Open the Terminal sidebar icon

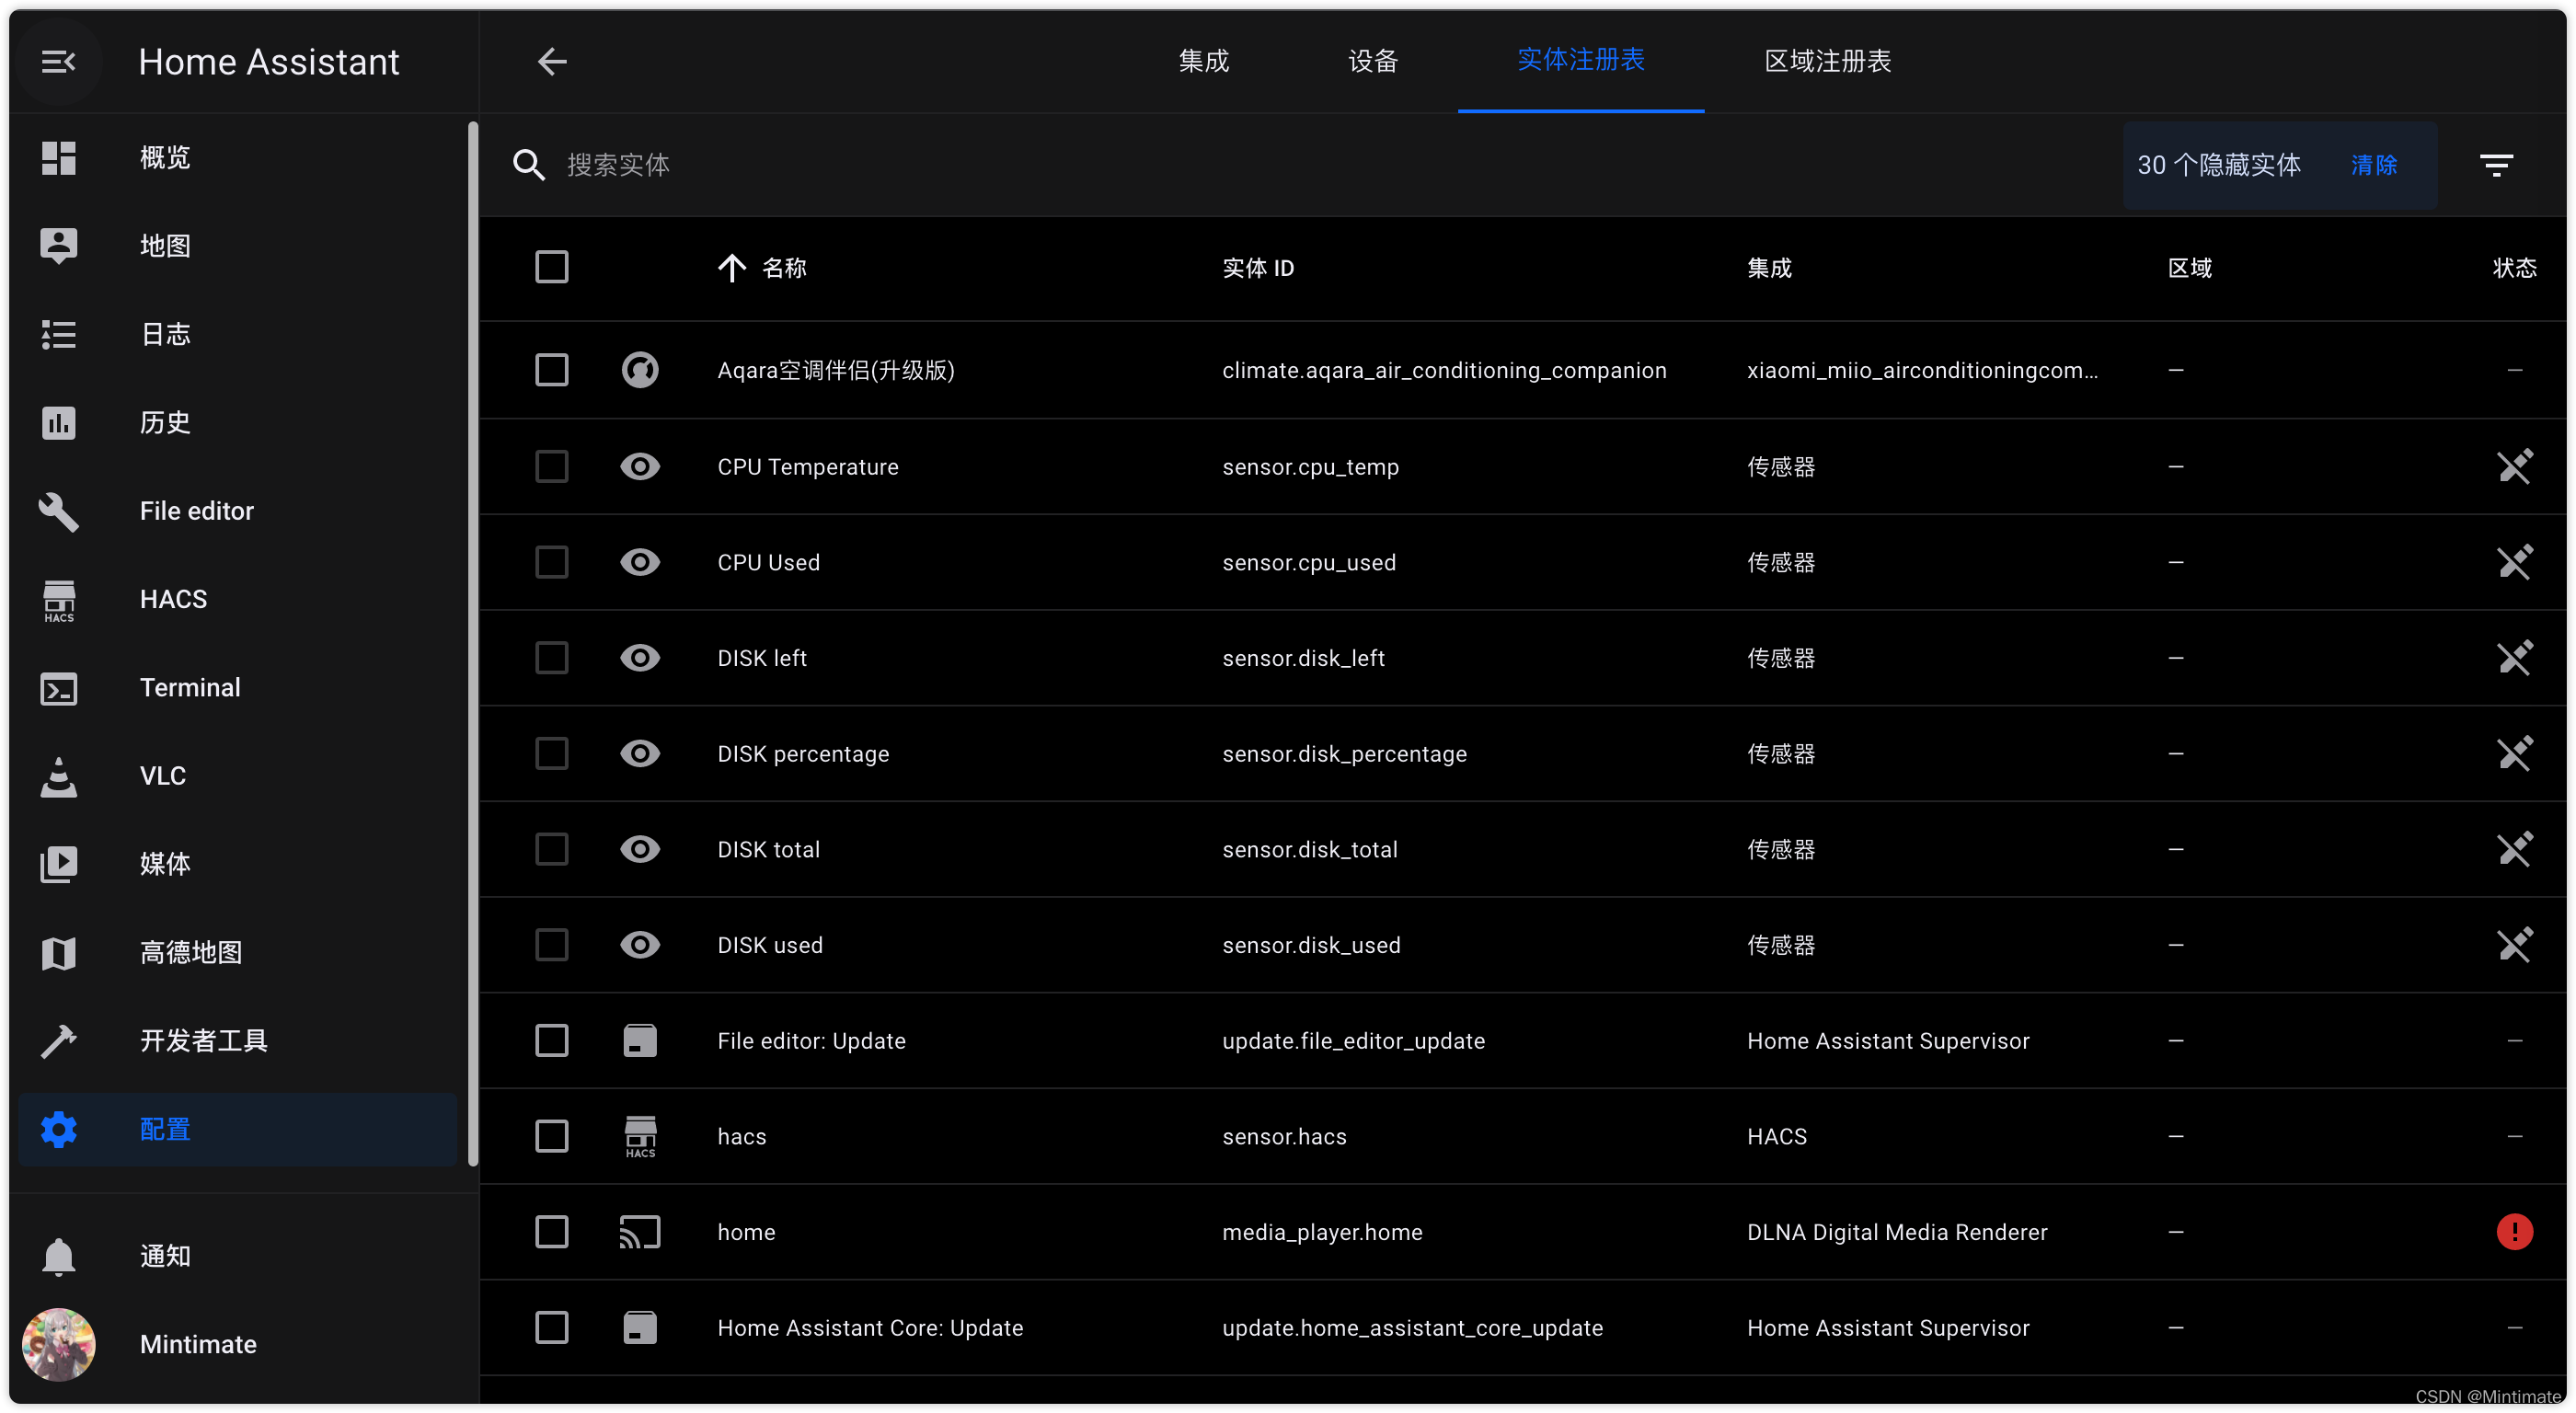pos(59,688)
